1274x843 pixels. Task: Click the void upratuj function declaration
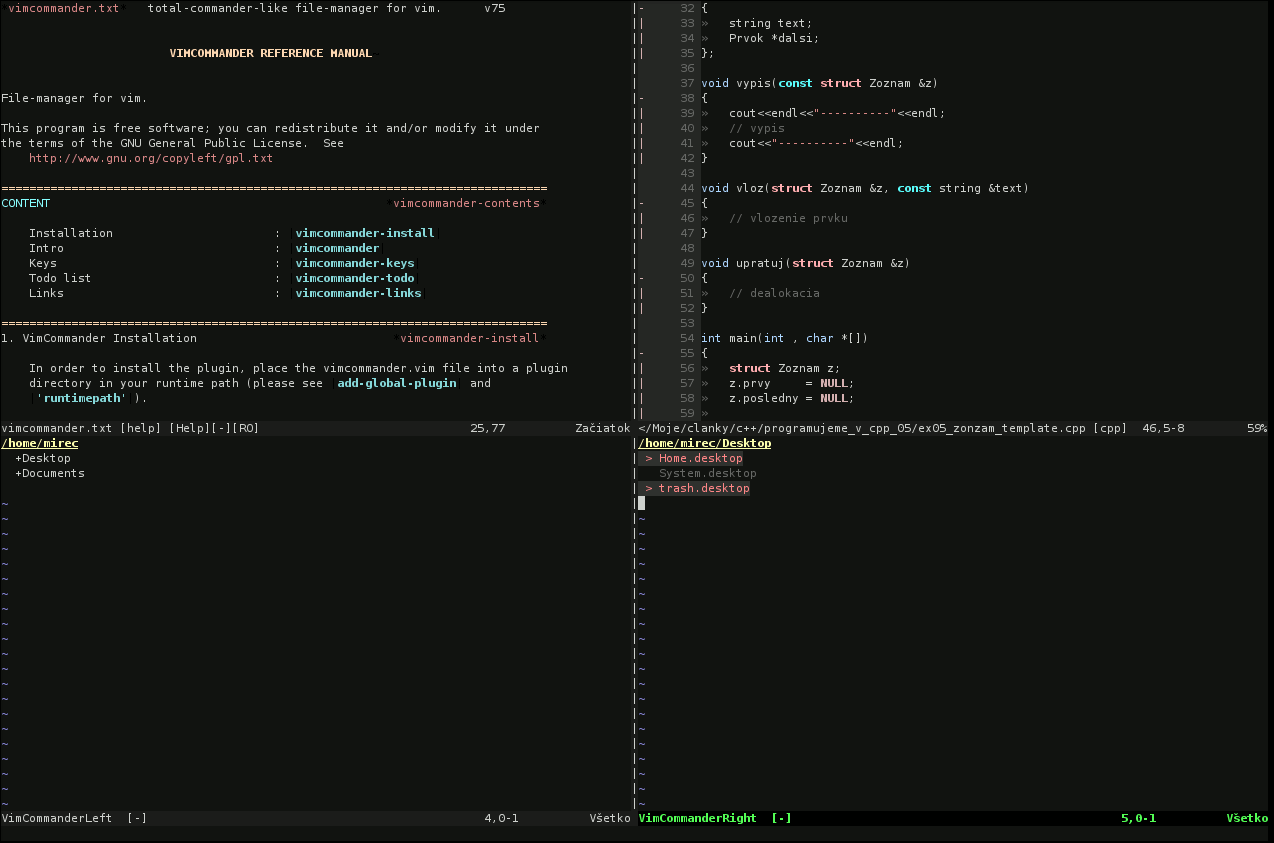click(x=805, y=263)
